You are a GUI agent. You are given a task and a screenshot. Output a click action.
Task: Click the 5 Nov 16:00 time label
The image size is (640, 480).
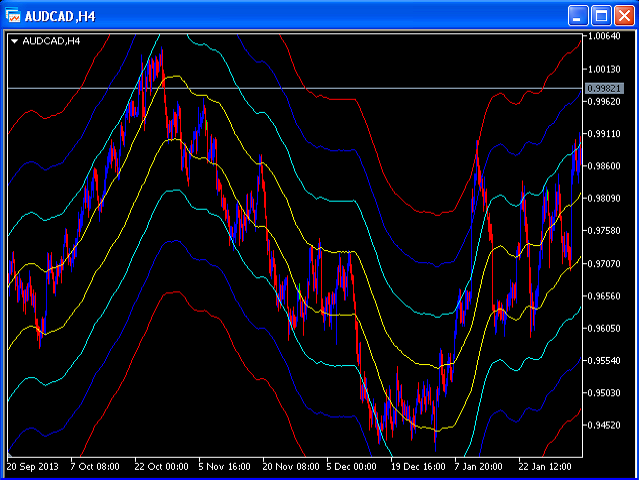pos(224,466)
